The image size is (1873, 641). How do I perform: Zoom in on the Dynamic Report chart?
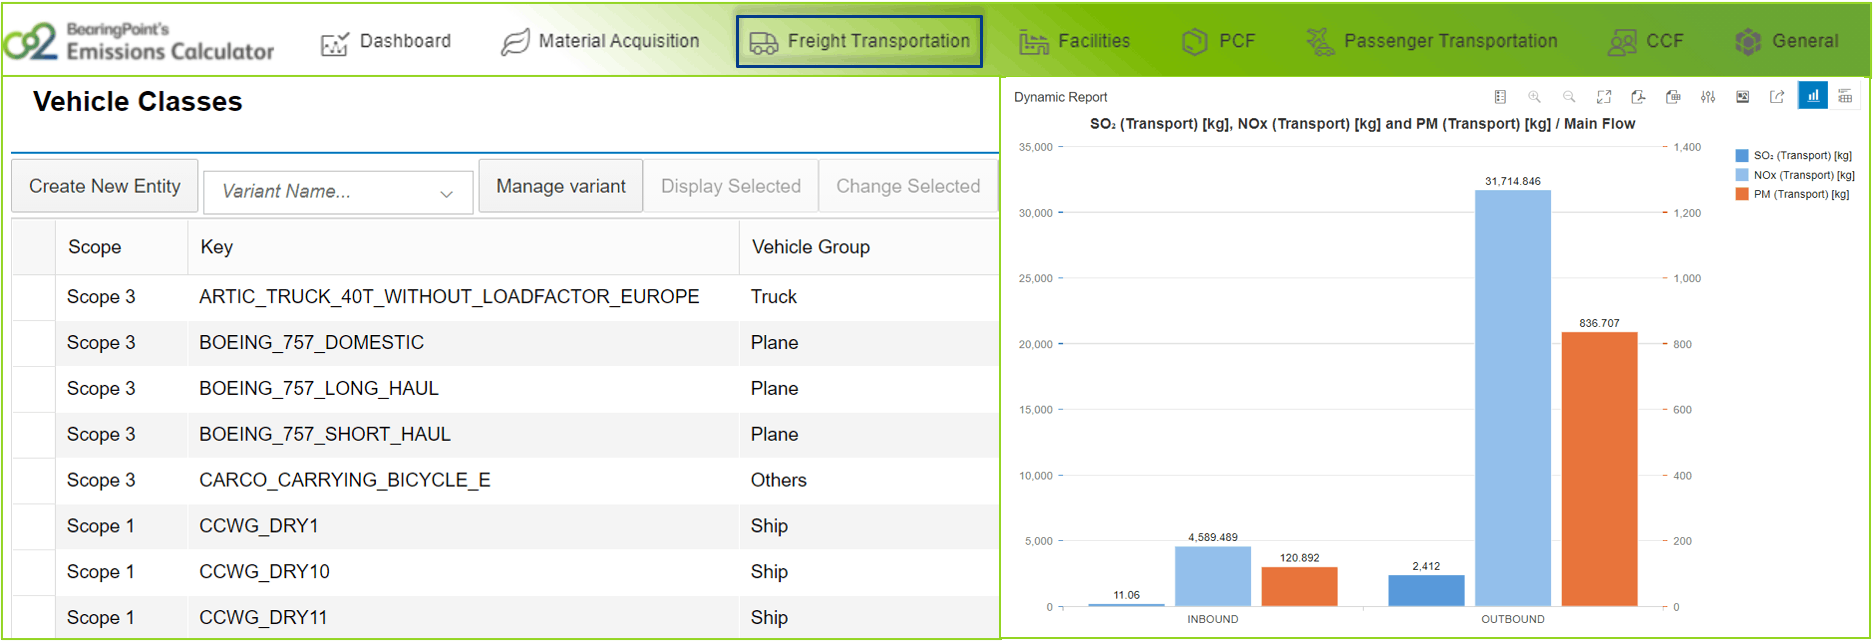[x=1534, y=97]
